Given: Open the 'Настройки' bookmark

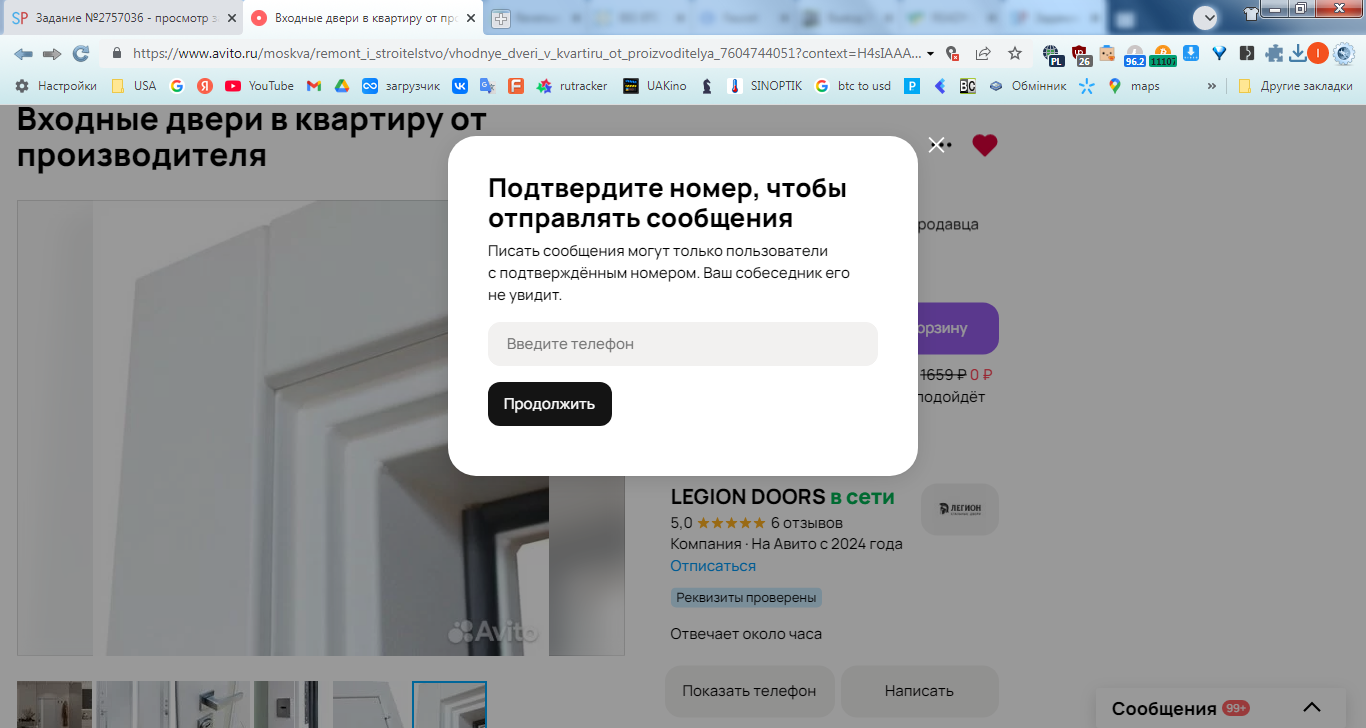Looking at the screenshot, I should [56, 86].
